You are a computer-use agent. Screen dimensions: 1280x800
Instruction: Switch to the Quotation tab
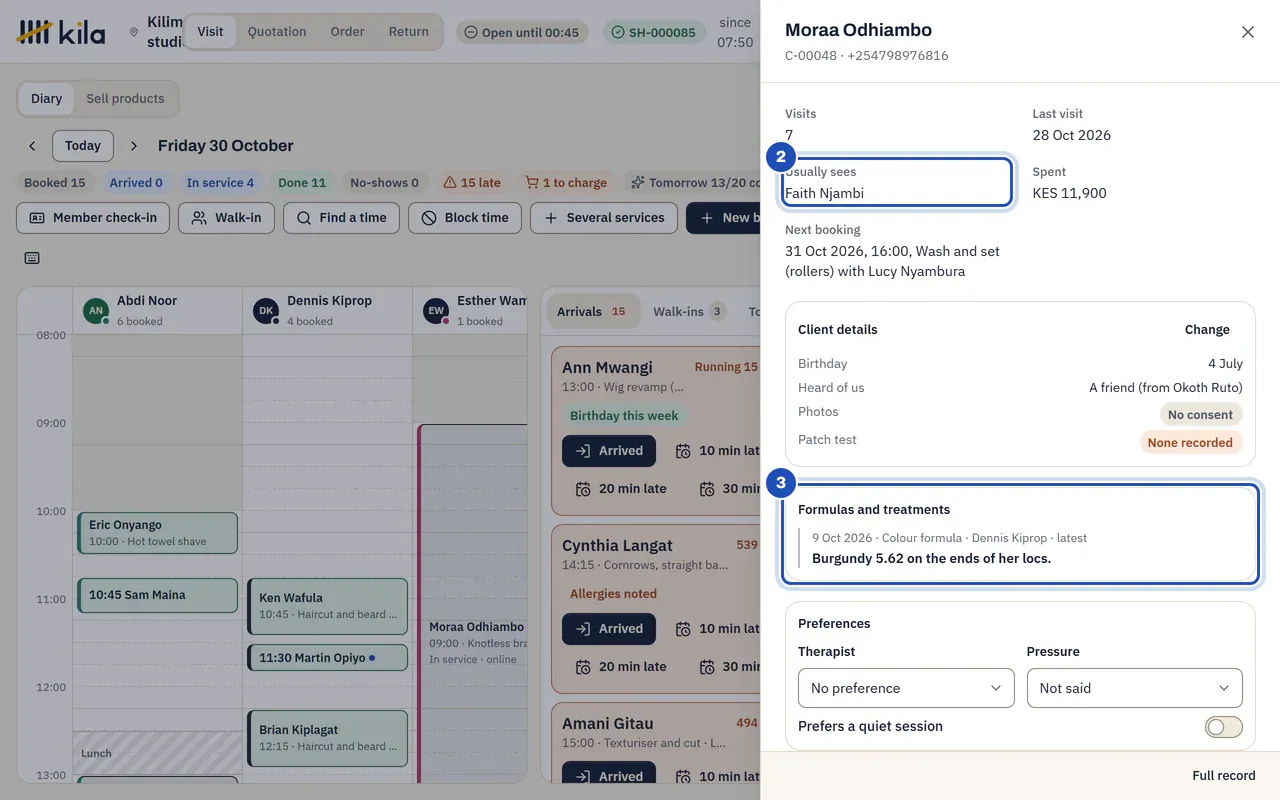coord(277,32)
